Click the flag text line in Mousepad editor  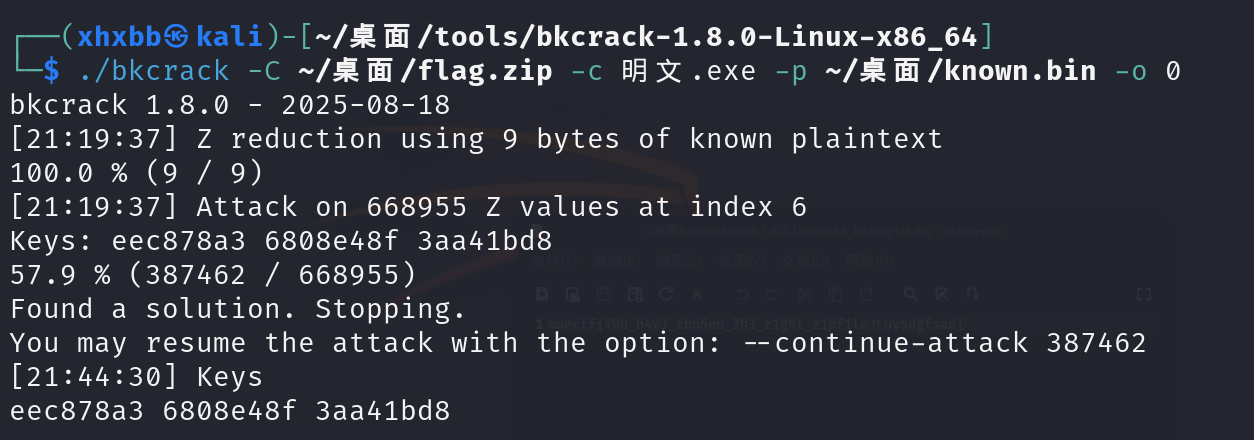752,324
